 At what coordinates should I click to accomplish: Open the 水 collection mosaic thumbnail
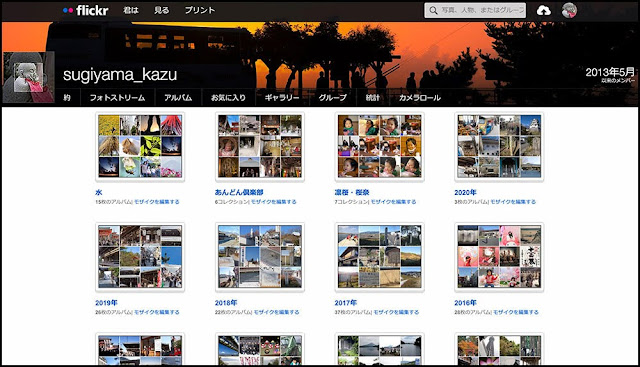(x=140, y=147)
